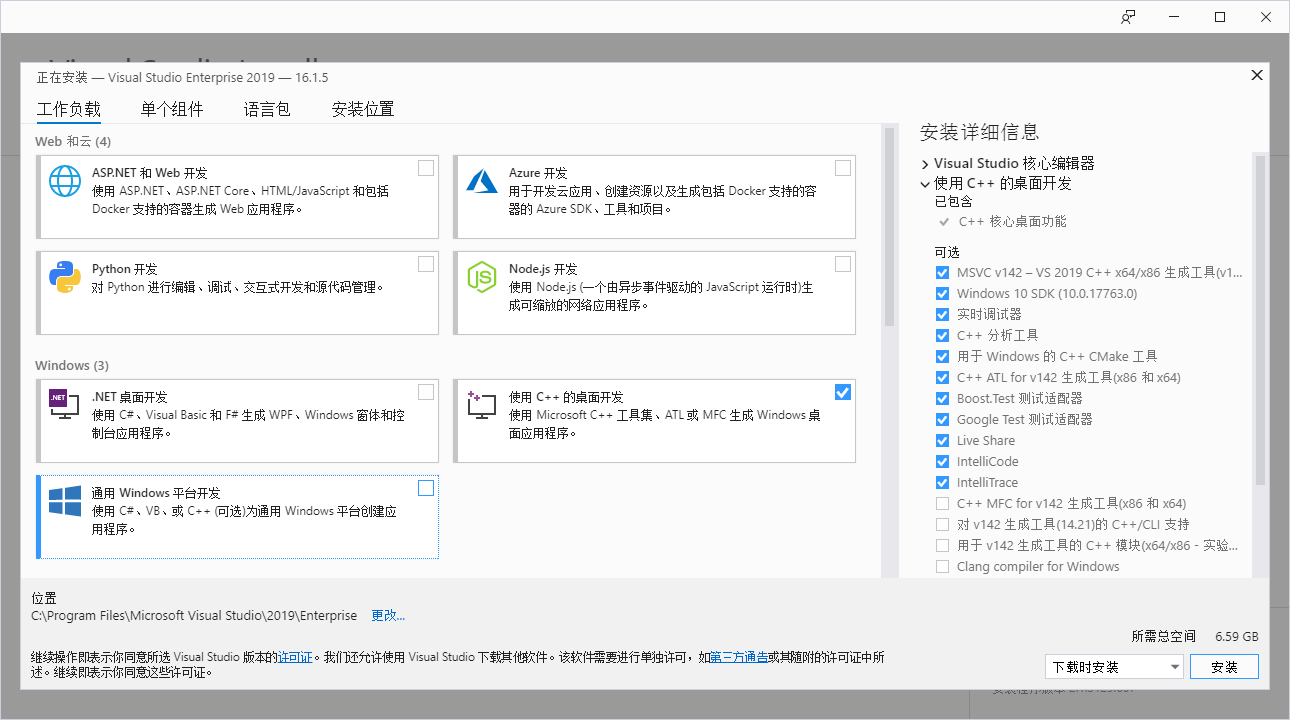The image size is (1290, 720).
Task: Uncheck Boost.Test test adapter
Action: pyautogui.click(x=942, y=398)
